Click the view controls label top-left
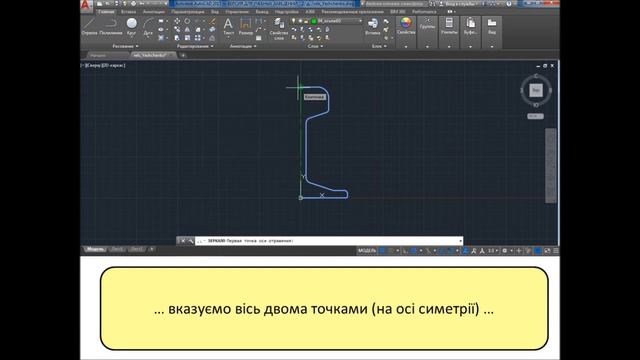The image size is (640, 360). (104, 65)
